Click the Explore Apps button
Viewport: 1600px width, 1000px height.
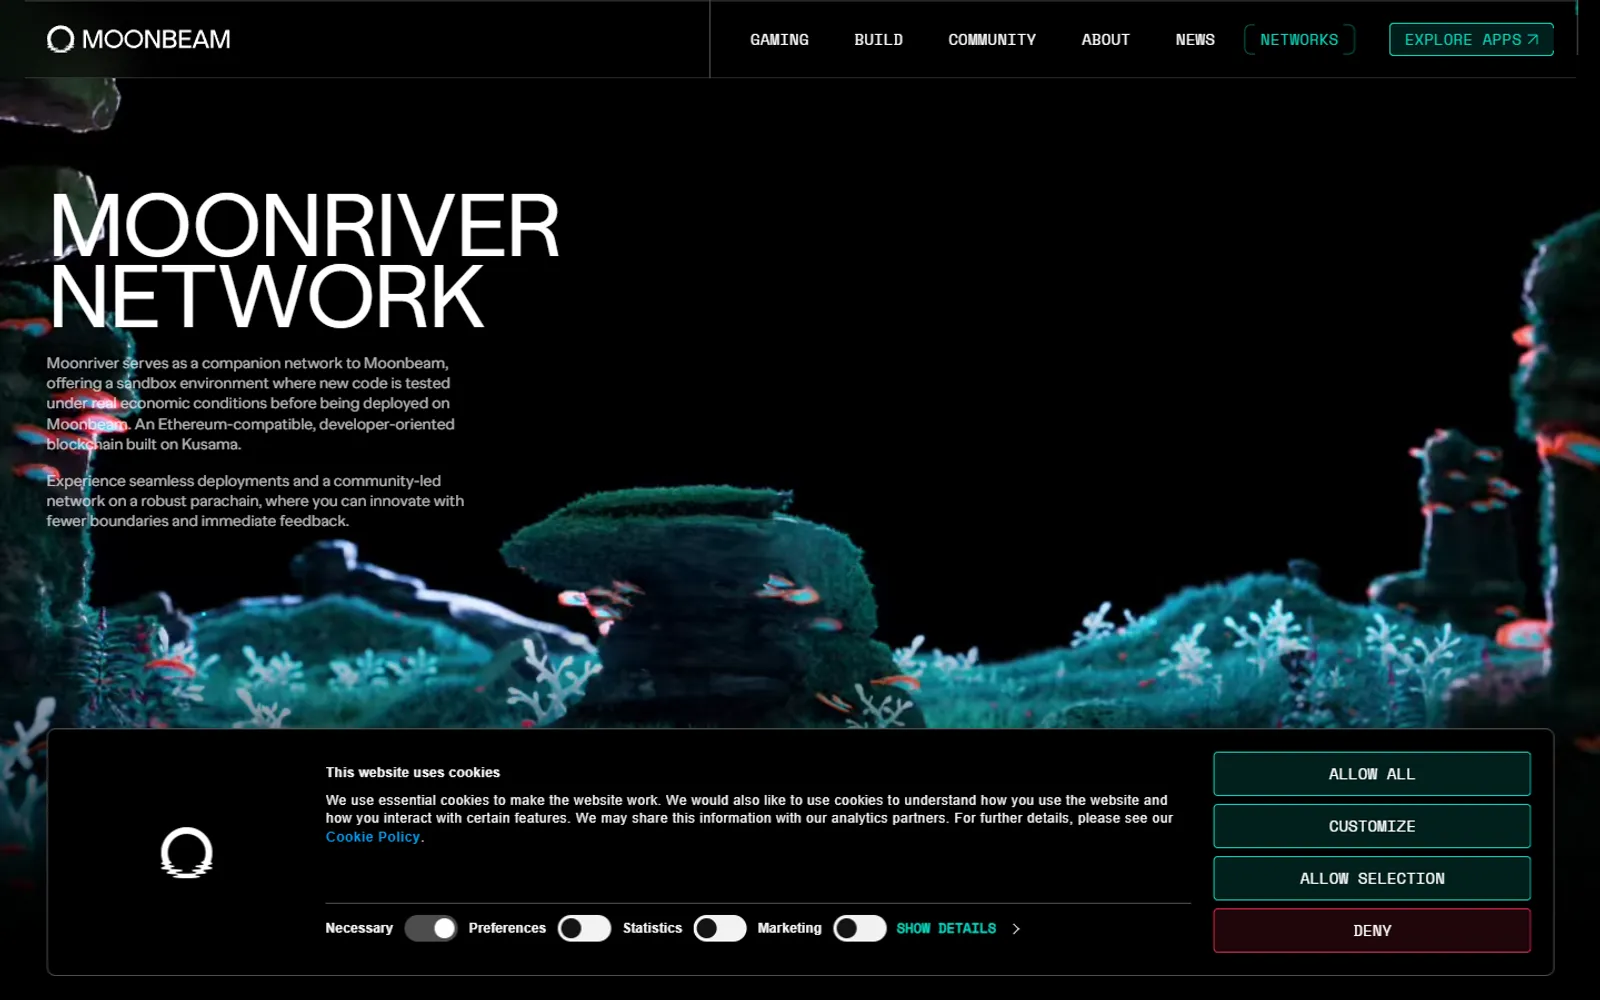pyautogui.click(x=1471, y=40)
